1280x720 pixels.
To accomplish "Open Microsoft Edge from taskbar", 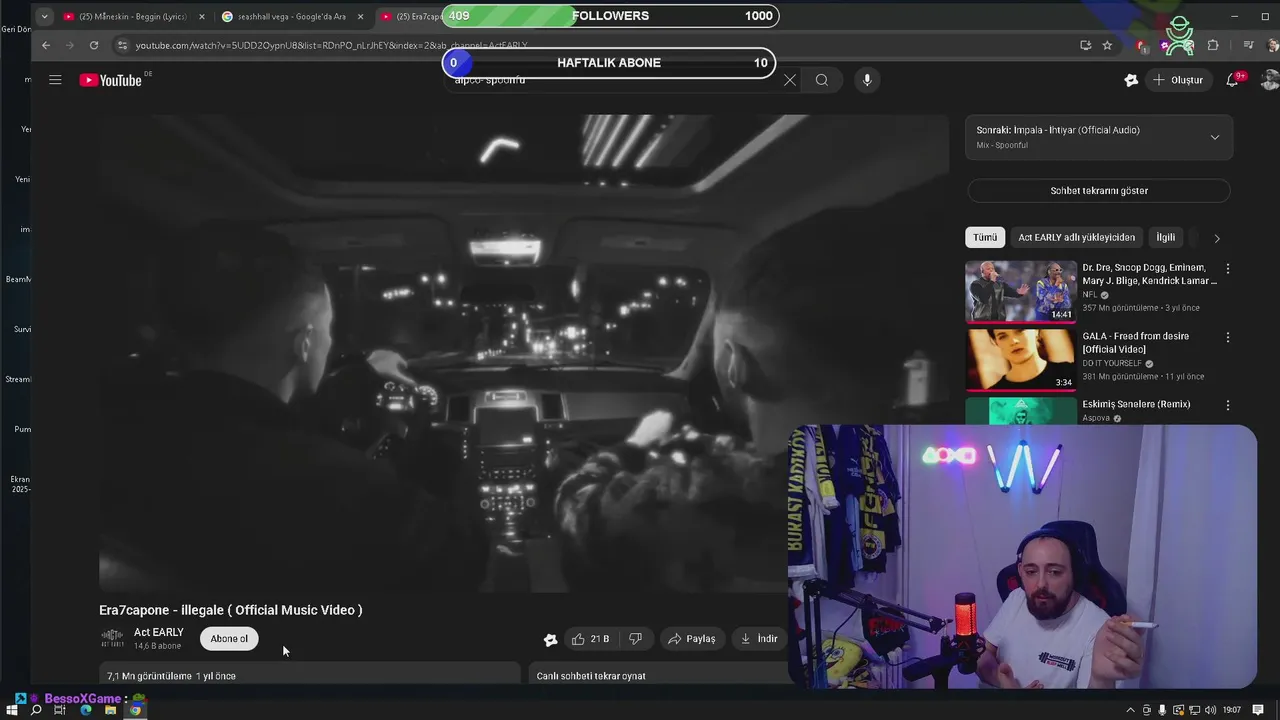I will pos(86,710).
